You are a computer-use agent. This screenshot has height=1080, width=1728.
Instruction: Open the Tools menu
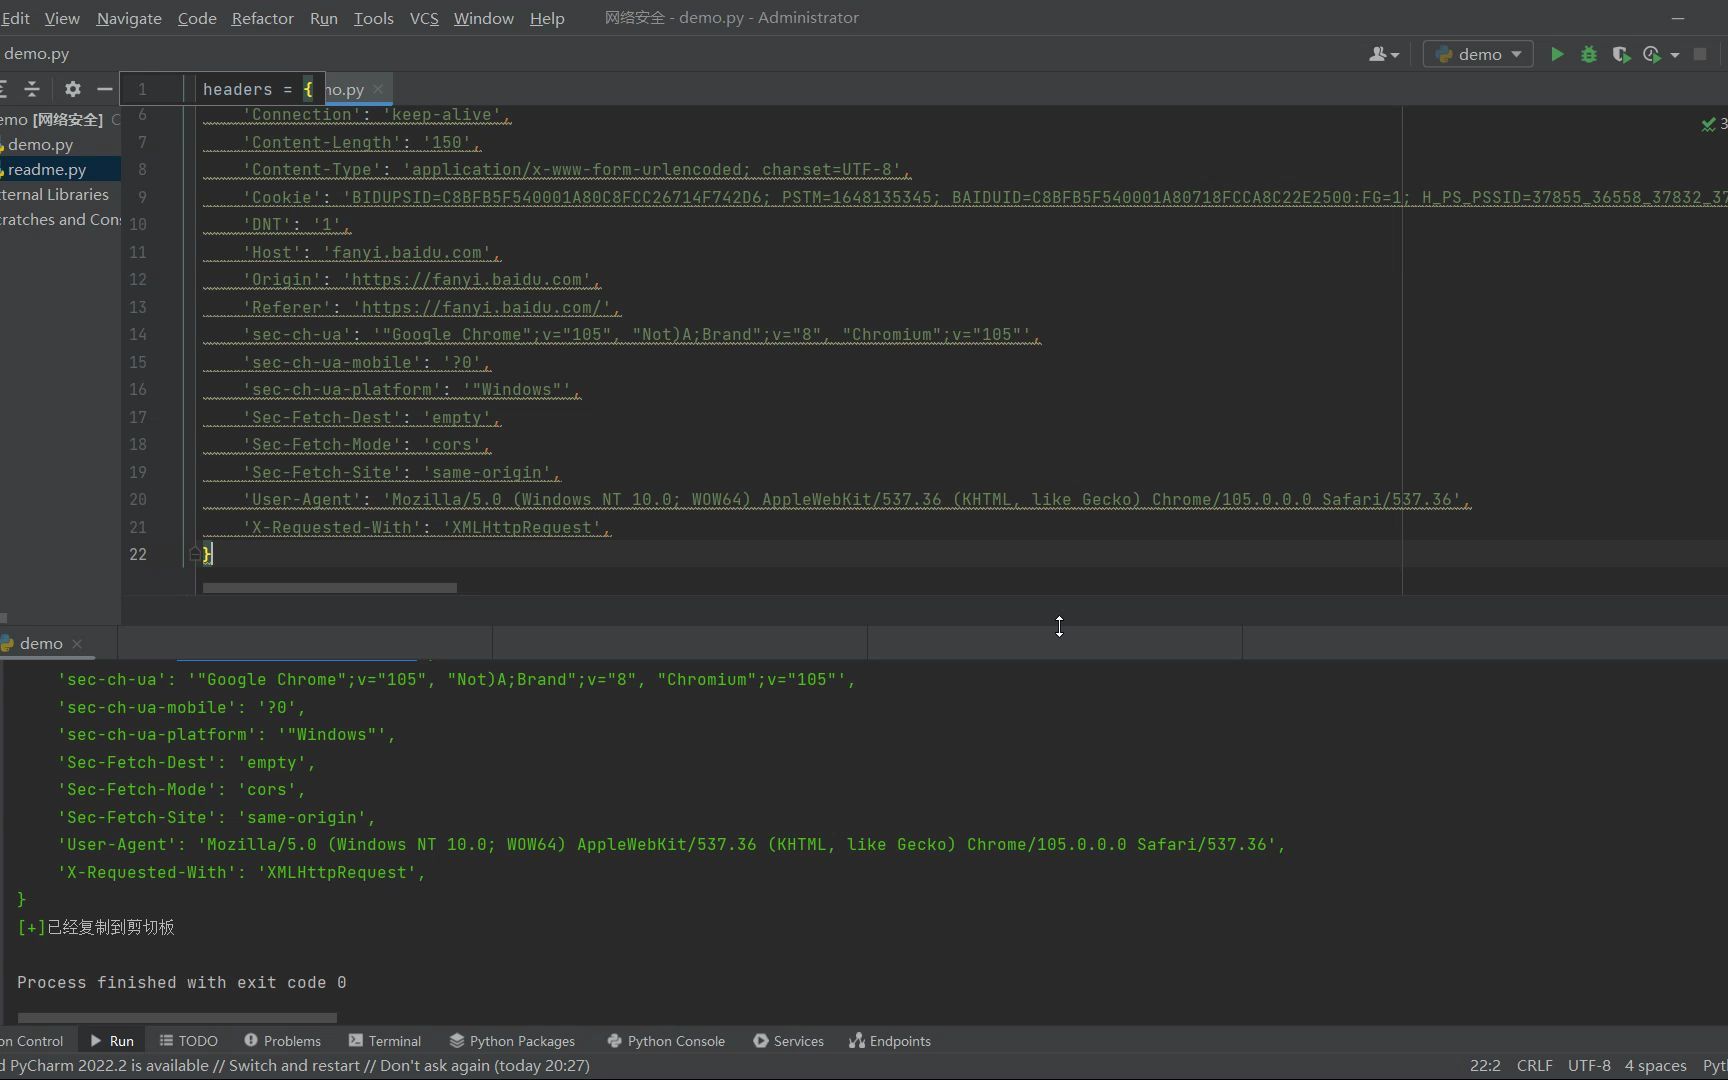click(373, 18)
